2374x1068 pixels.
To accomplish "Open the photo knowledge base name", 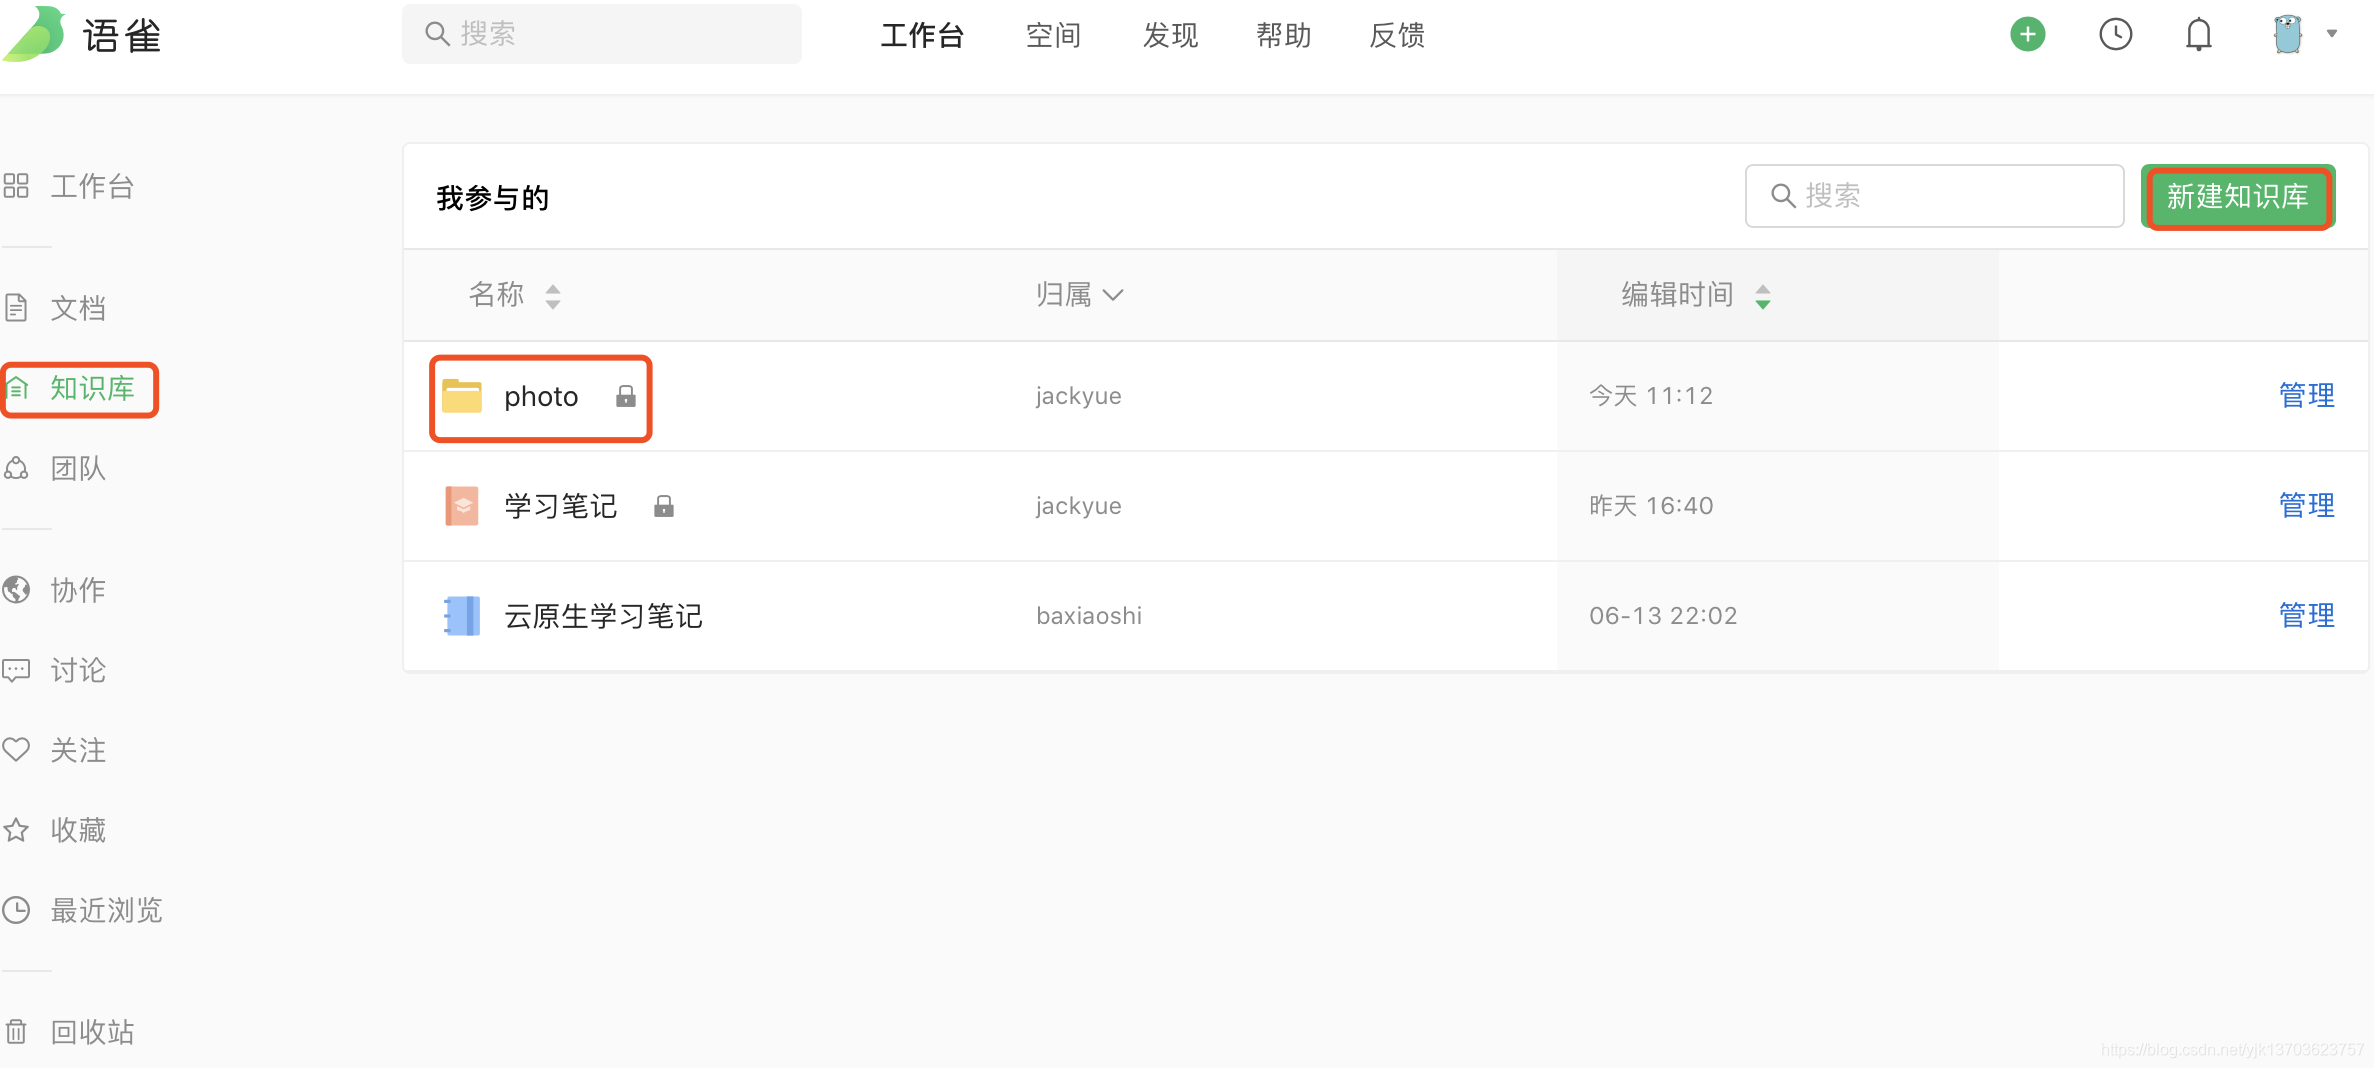I will tap(541, 397).
